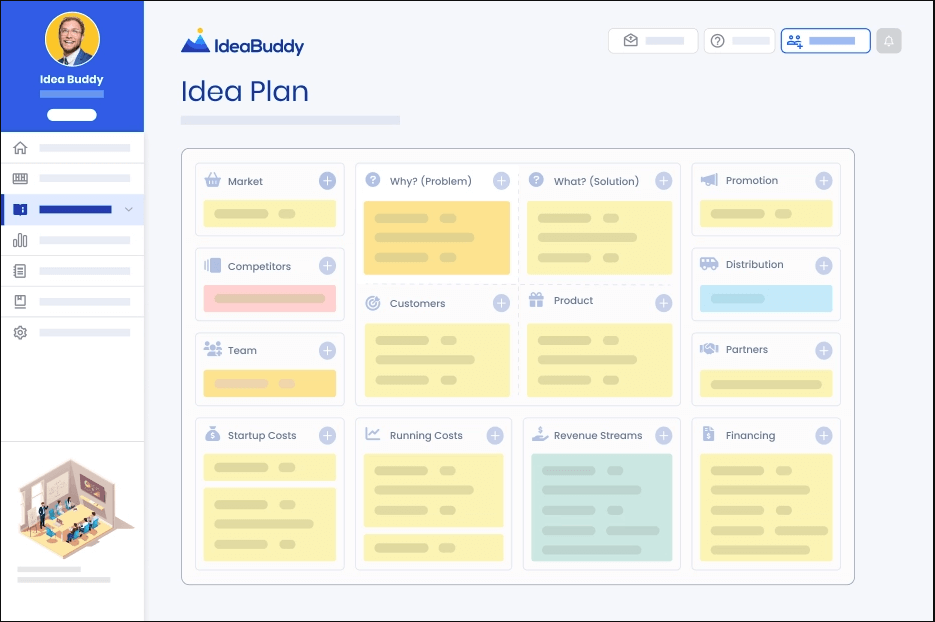Click the Customers target icon
This screenshot has width=935, height=622.
[373, 303]
